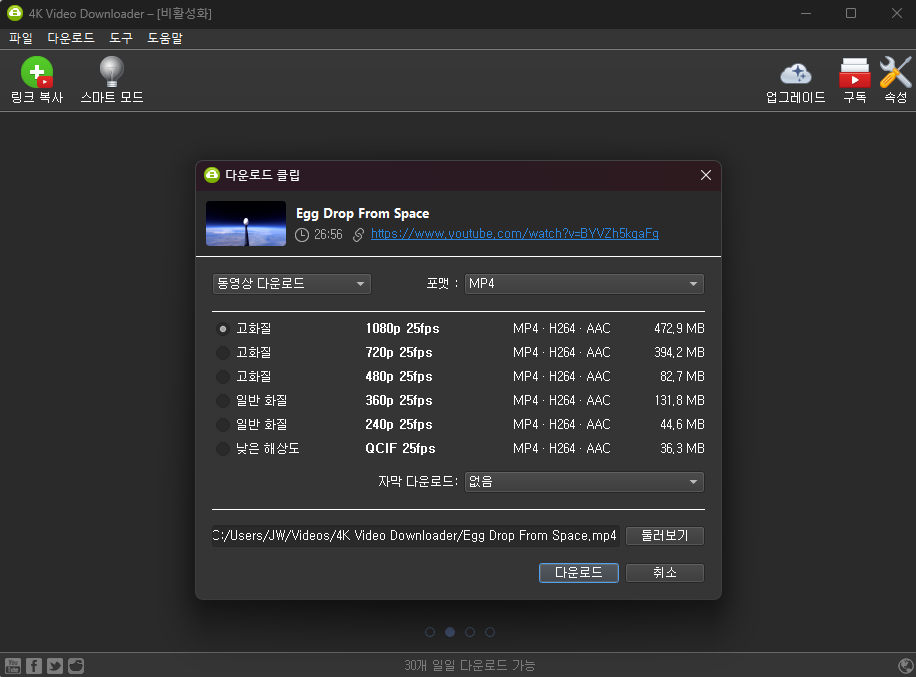Click the clock icon next to 26:56

(301, 235)
